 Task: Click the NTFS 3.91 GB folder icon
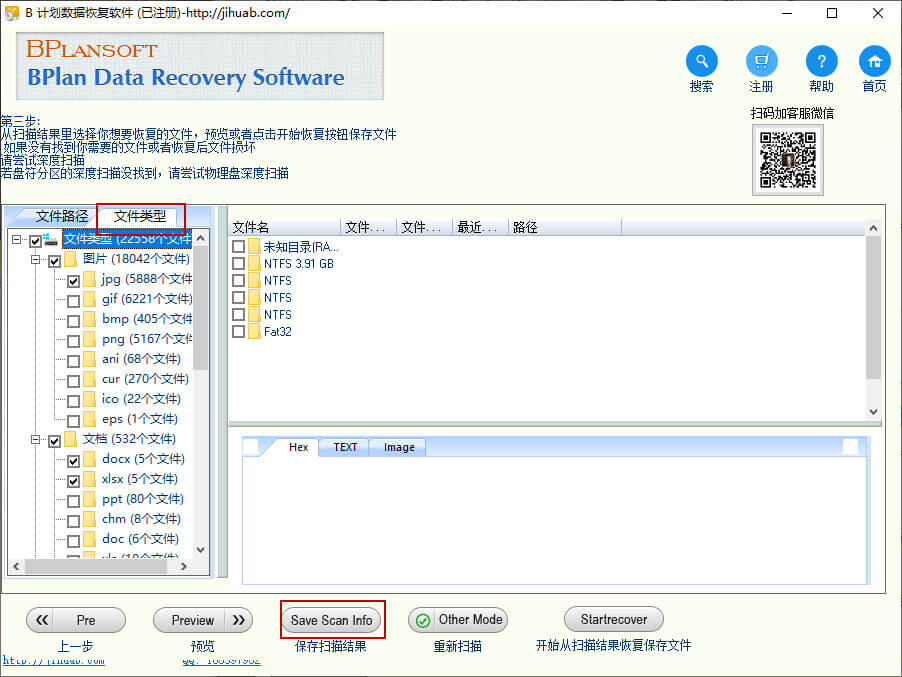pyautogui.click(x=254, y=264)
